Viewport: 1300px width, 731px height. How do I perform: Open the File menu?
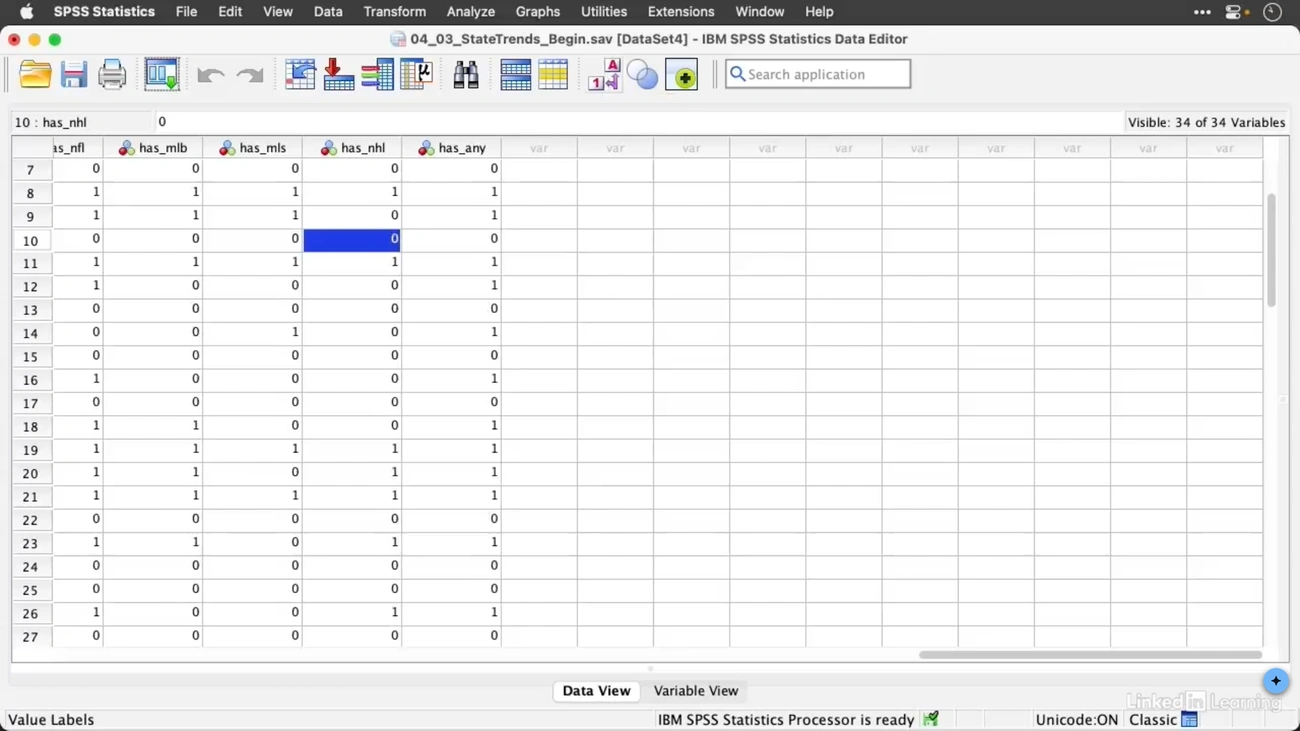tap(186, 12)
